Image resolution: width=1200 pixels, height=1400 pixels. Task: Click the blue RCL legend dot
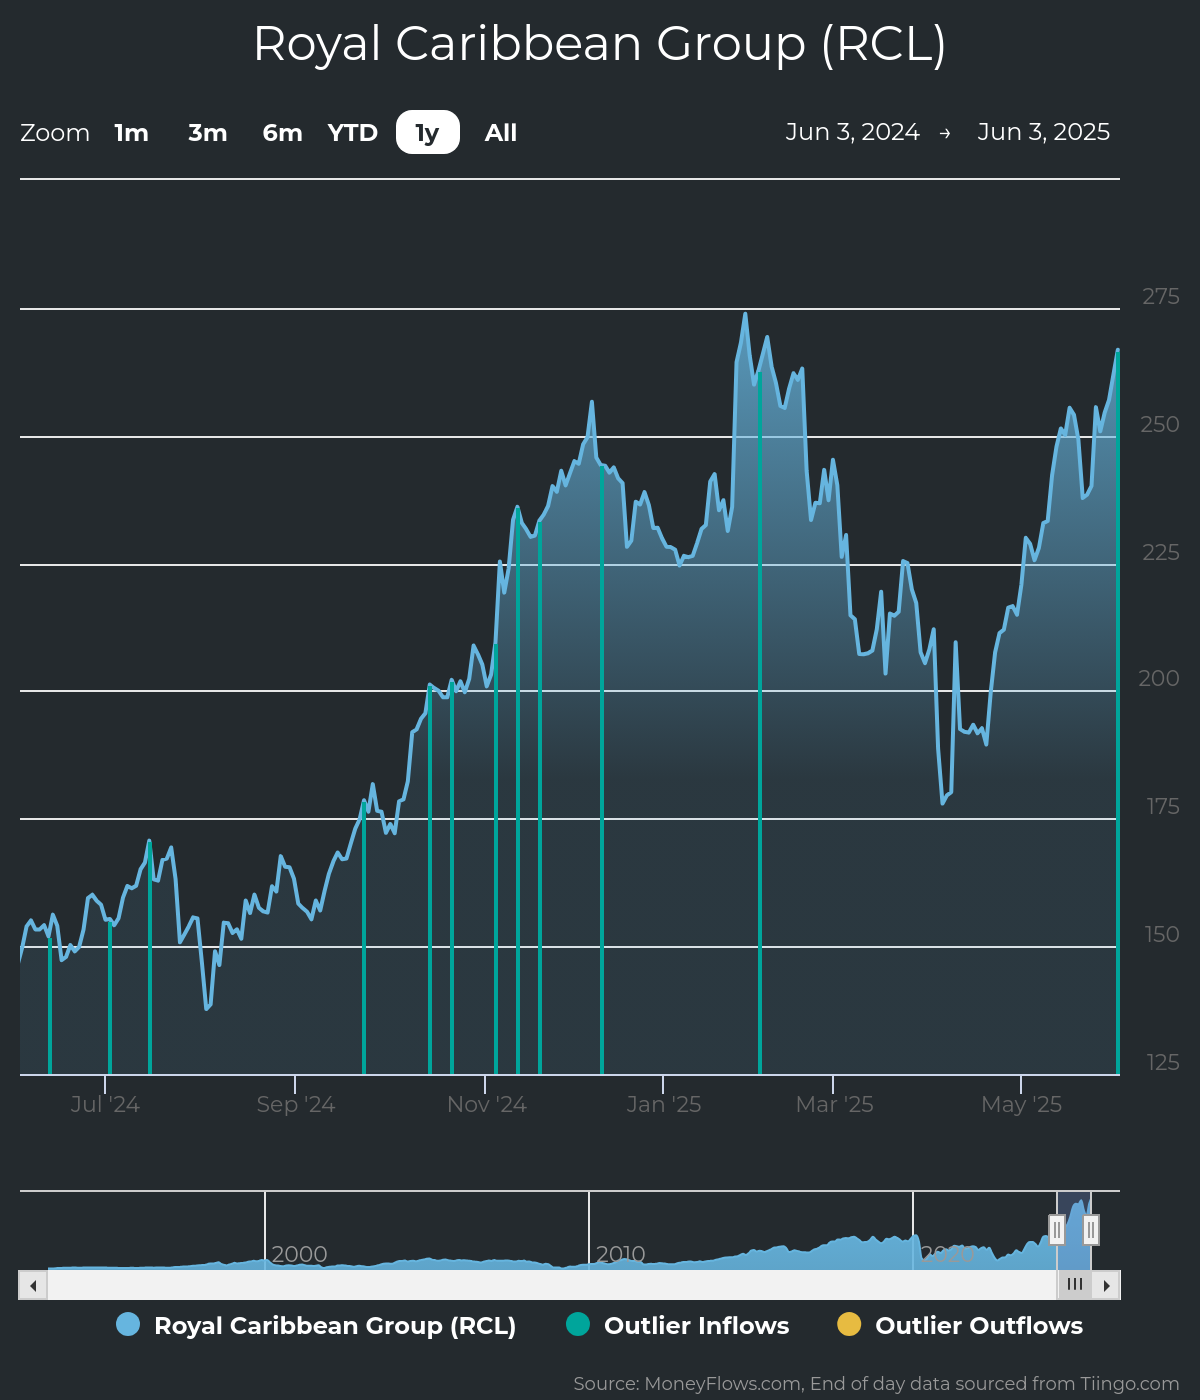(x=128, y=1324)
